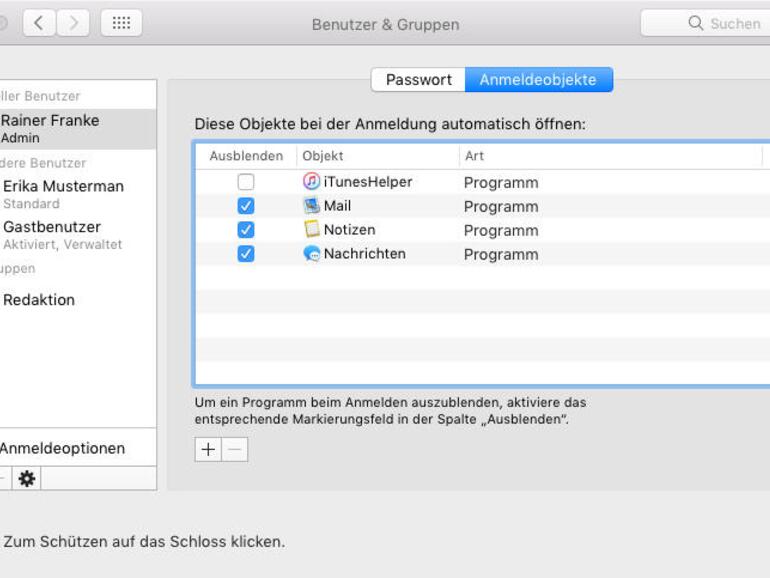
Task: Click Programm in the Nachrichten row
Action: click(501, 254)
